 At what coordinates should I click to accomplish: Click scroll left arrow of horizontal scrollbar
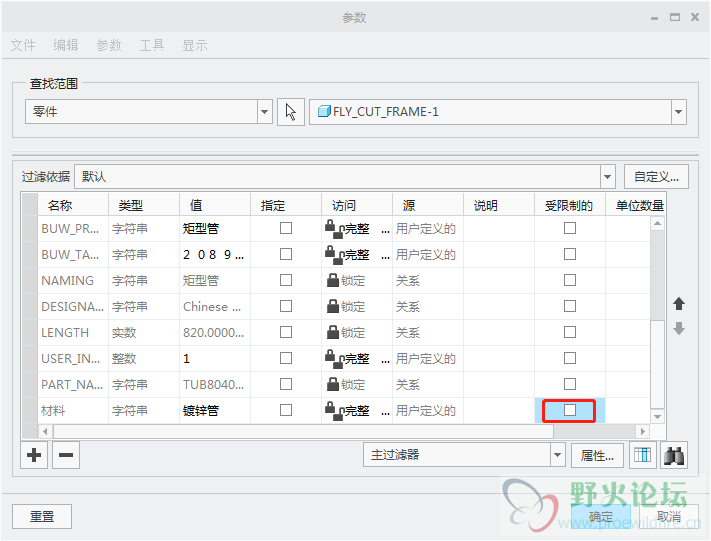45,431
